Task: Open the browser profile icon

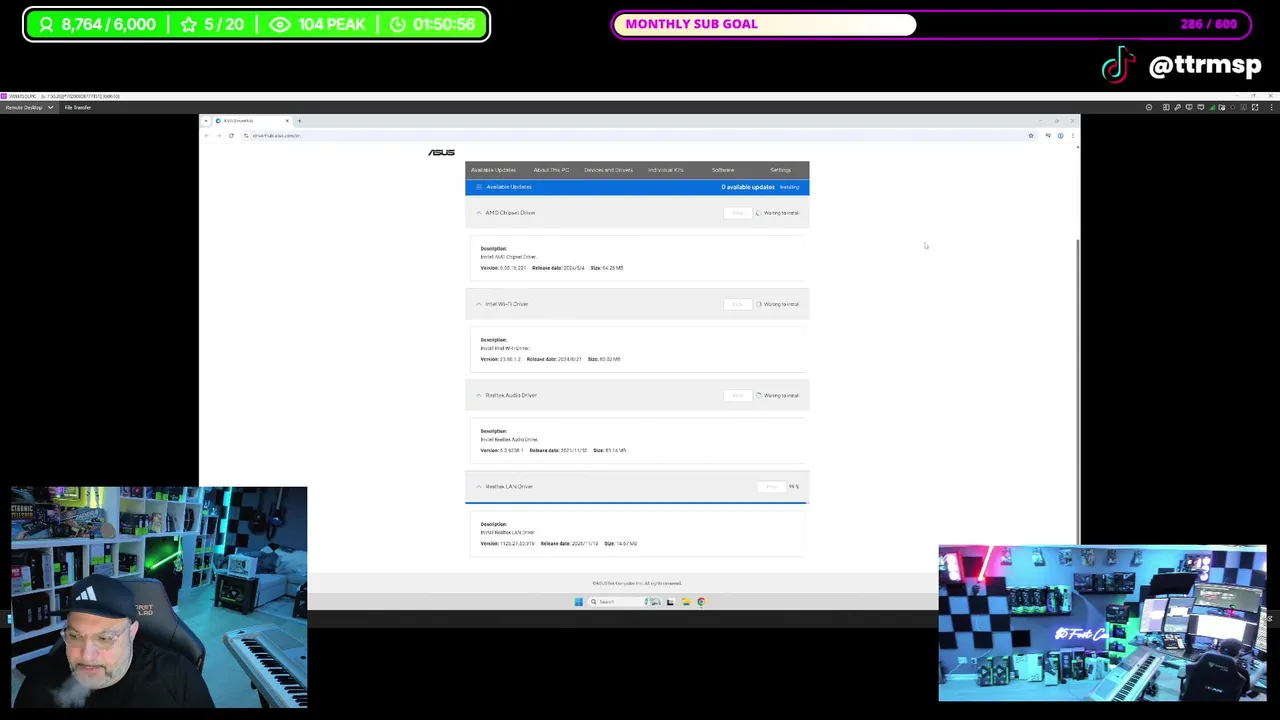Action: pyautogui.click(x=1060, y=135)
